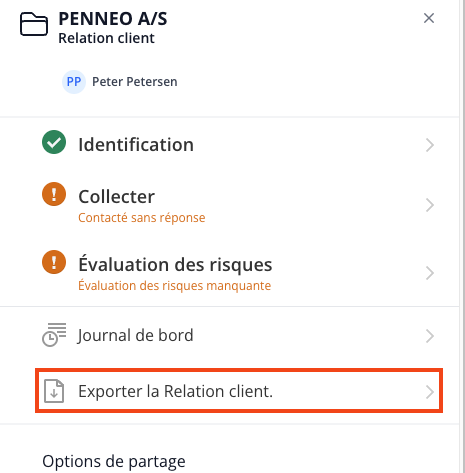The width and height of the screenshot is (465, 473).
Task: Click the PP avatar badge
Action: pyautogui.click(x=74, y=82)
